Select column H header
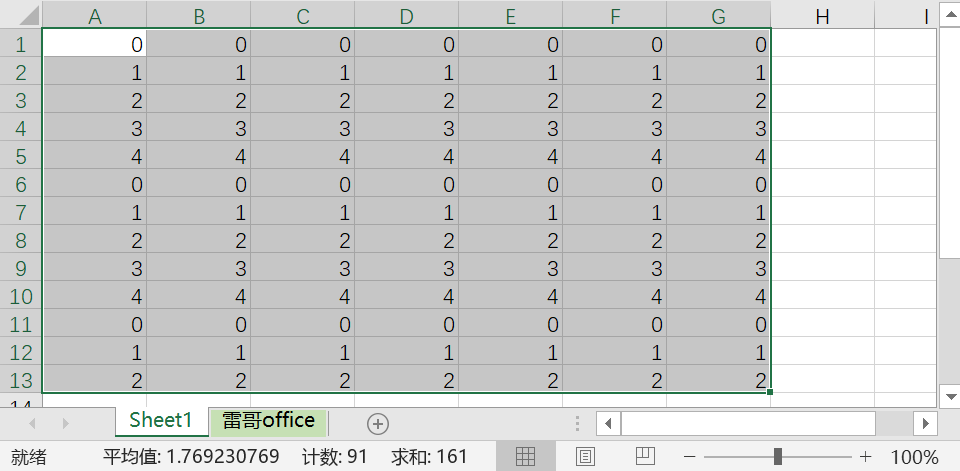 click(x=822, y=15)
